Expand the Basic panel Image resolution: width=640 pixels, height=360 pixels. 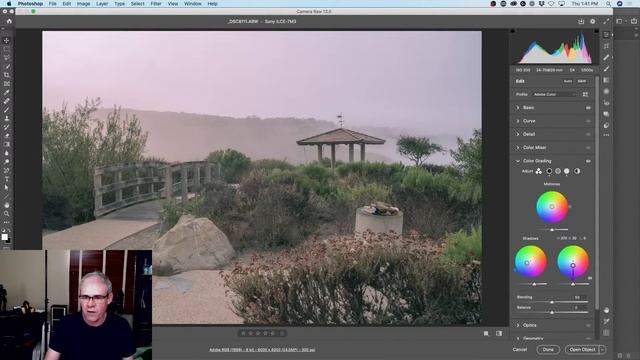pyautogui.click(x=518, y=108)
